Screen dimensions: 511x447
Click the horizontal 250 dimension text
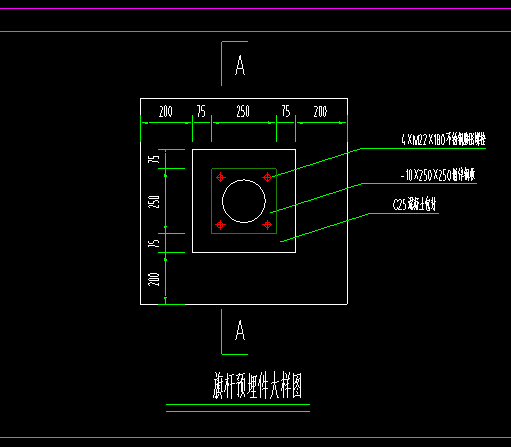click(243, 111)
